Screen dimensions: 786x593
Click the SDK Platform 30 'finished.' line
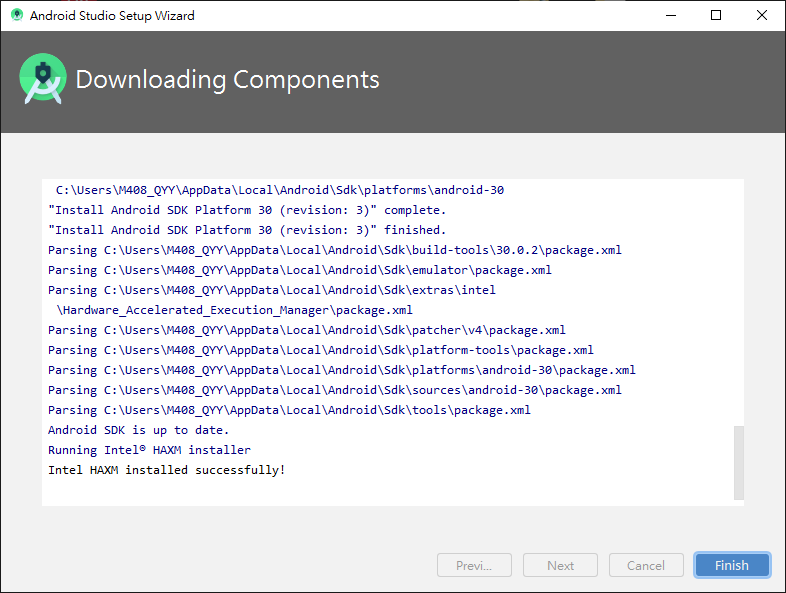click(x=247, y=230)
